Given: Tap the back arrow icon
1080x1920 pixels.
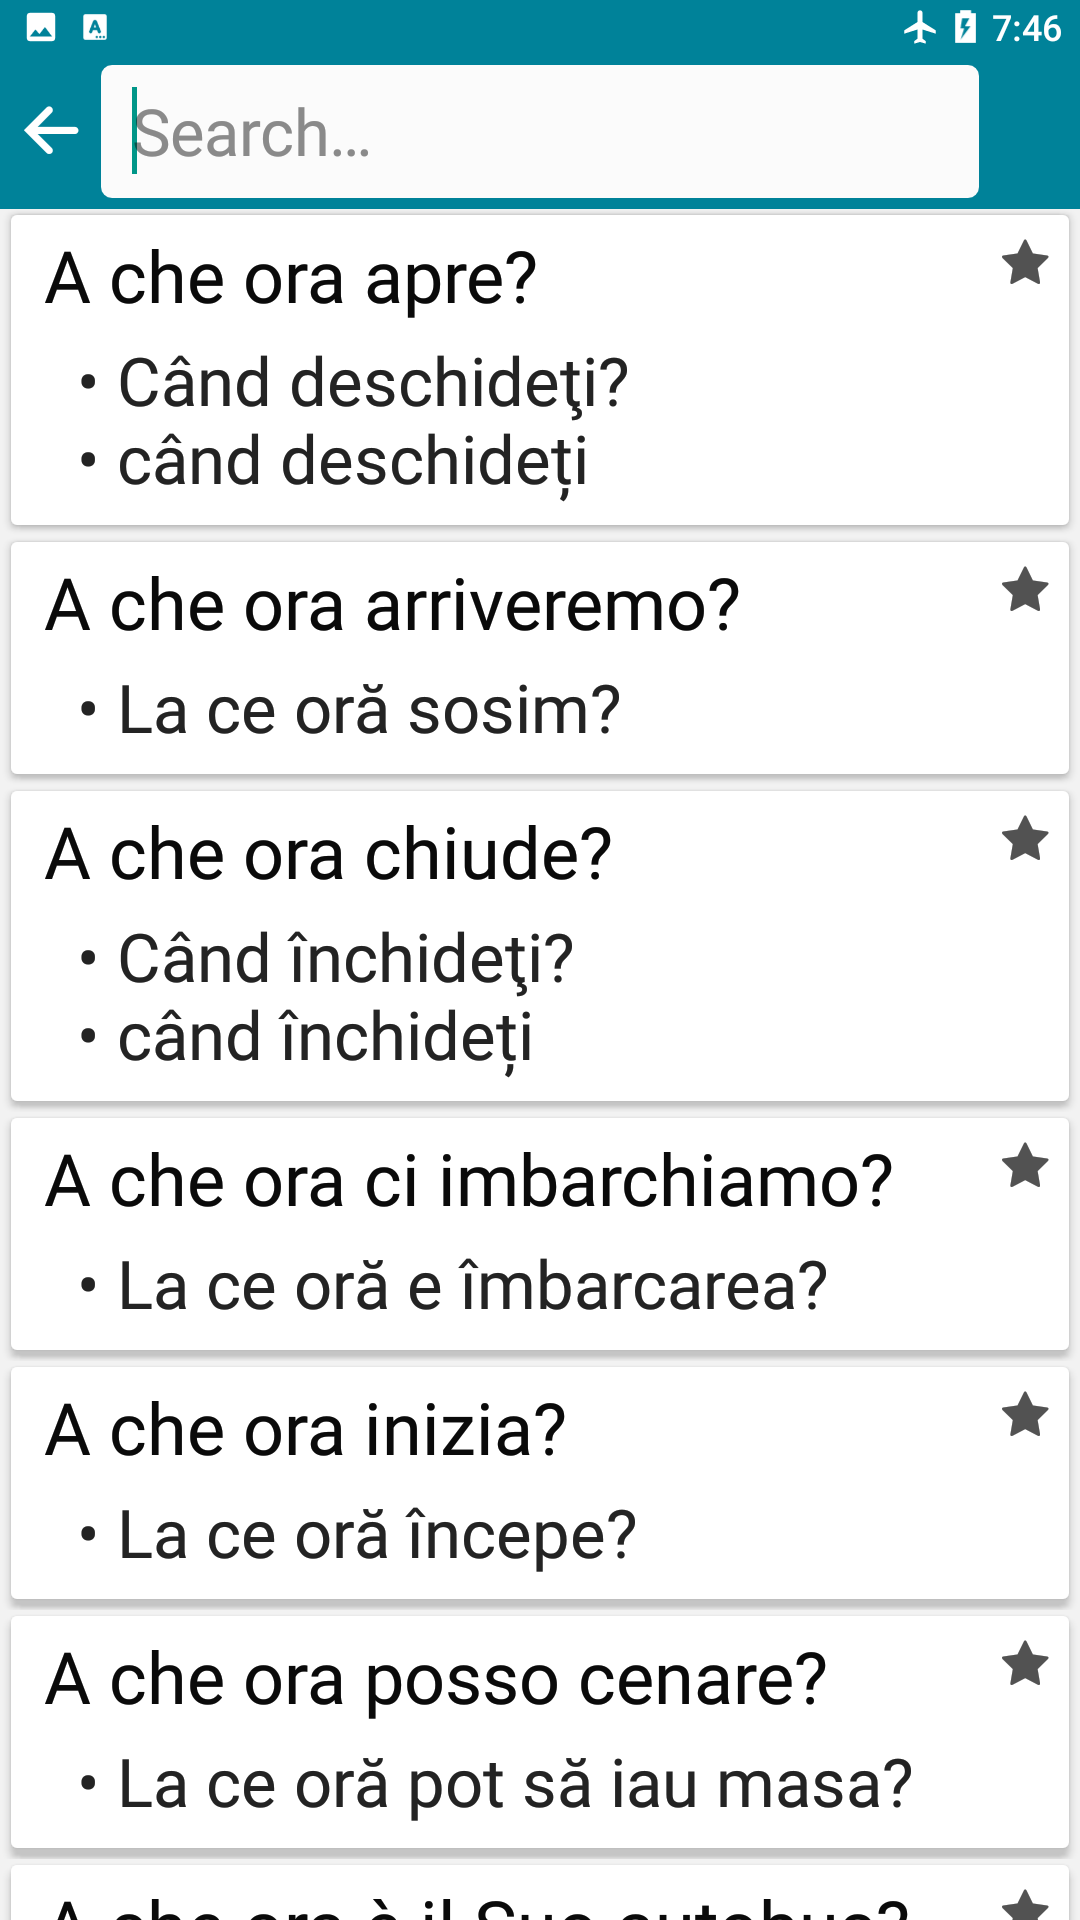Looking at the screenshot, I should (51, 131).
